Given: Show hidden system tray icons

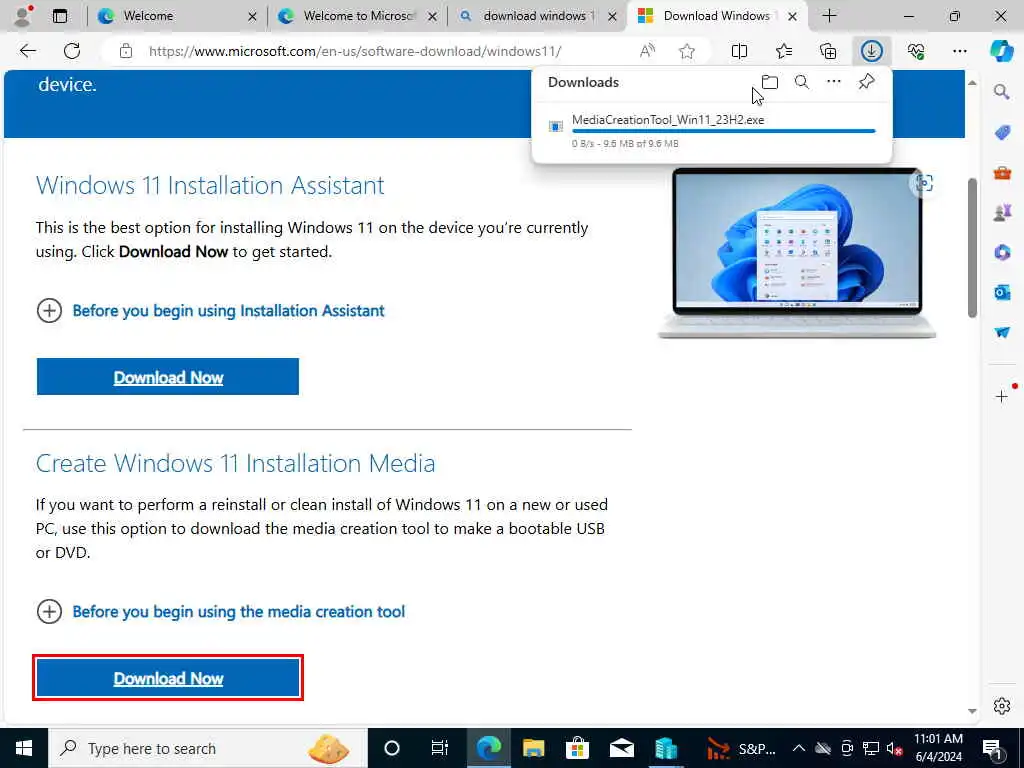Looking at the screenshot, I should pyautogui.click(x=799, y=748).
